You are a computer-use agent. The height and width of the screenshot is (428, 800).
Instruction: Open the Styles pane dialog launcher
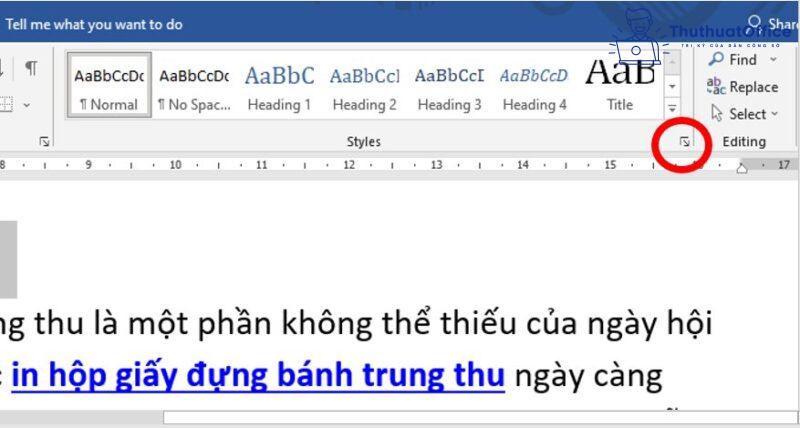click(685, 142)
